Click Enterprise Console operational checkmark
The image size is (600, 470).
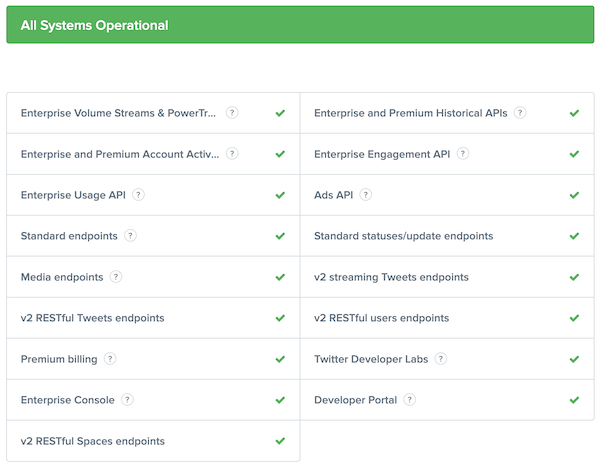(280, 400)
